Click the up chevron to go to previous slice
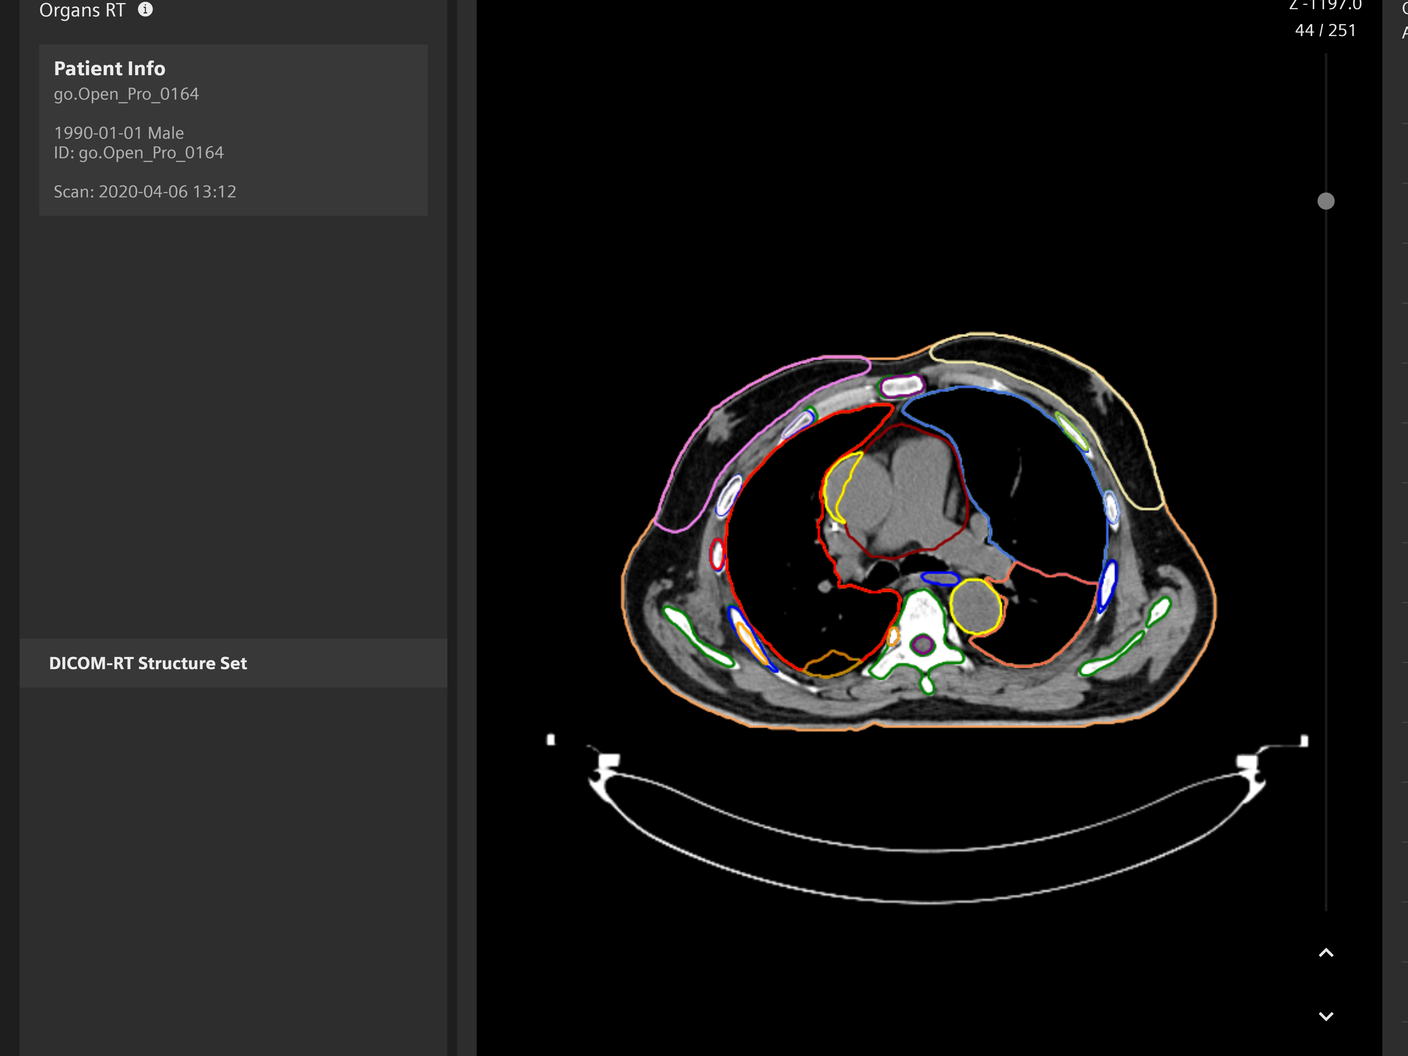The height and width of the screenshot is (1056, 1408). (x=1326, y=950)
